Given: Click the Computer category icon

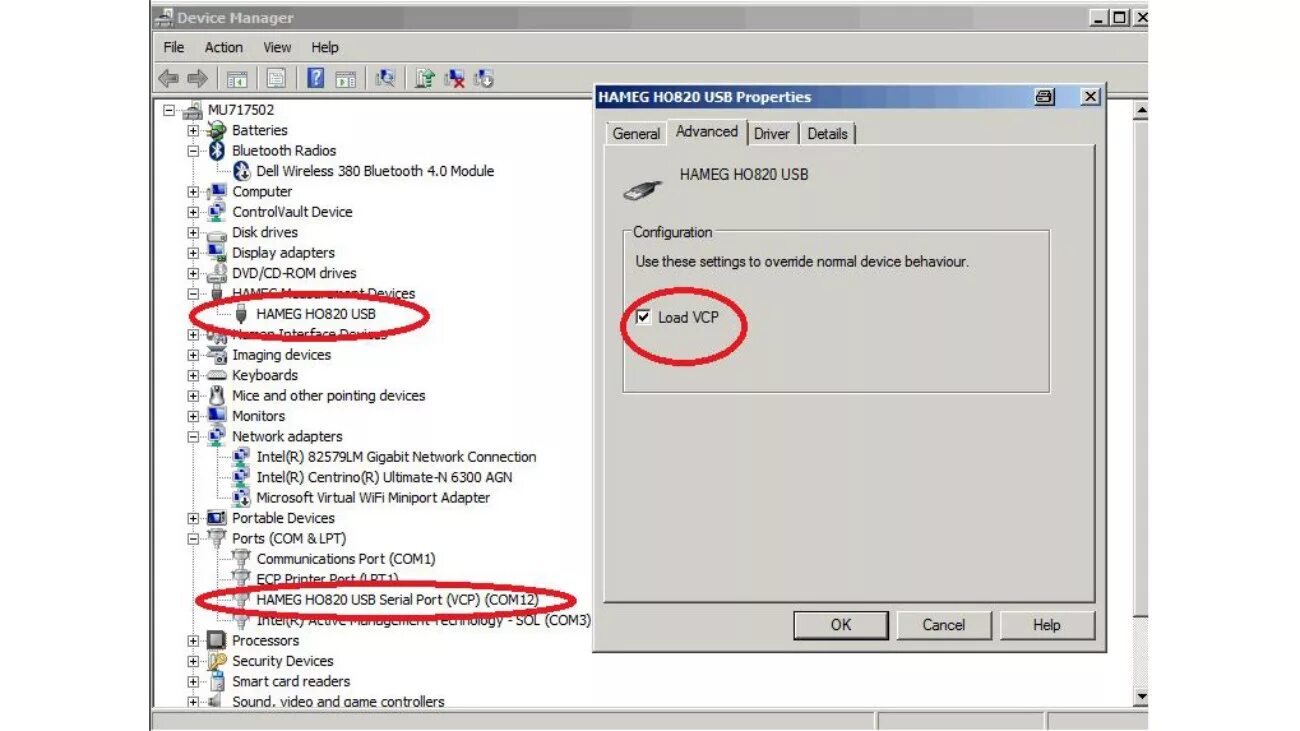Looking at the screenshot, I should 216,192.
